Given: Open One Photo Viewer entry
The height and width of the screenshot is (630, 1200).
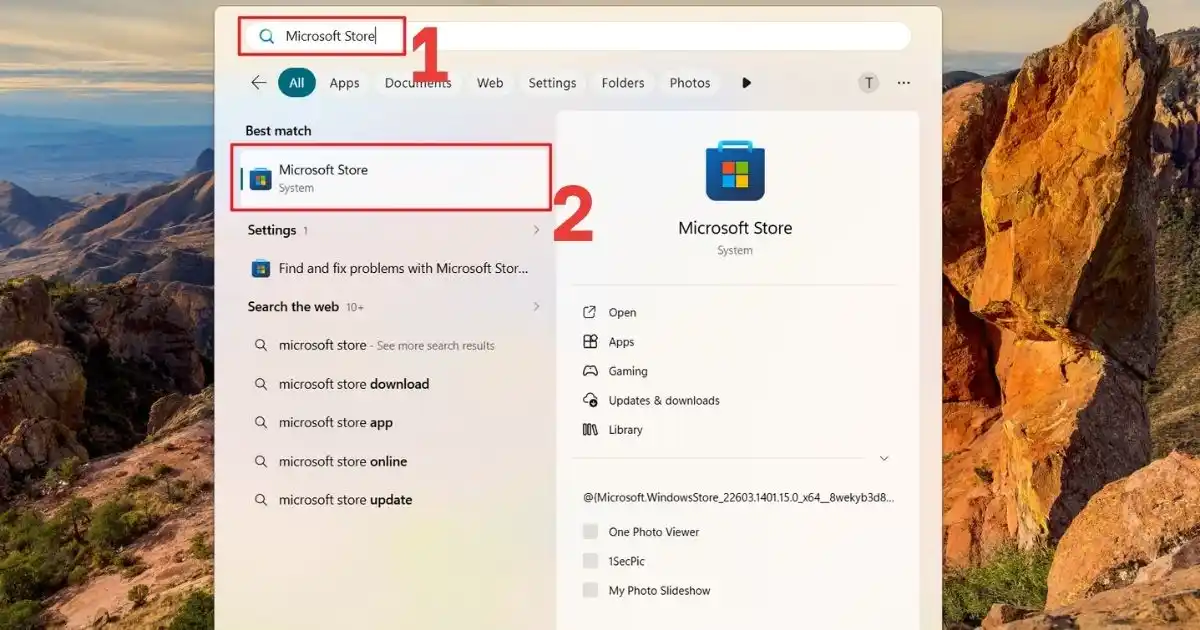Looking at the screenshot, I should point(654,532).
